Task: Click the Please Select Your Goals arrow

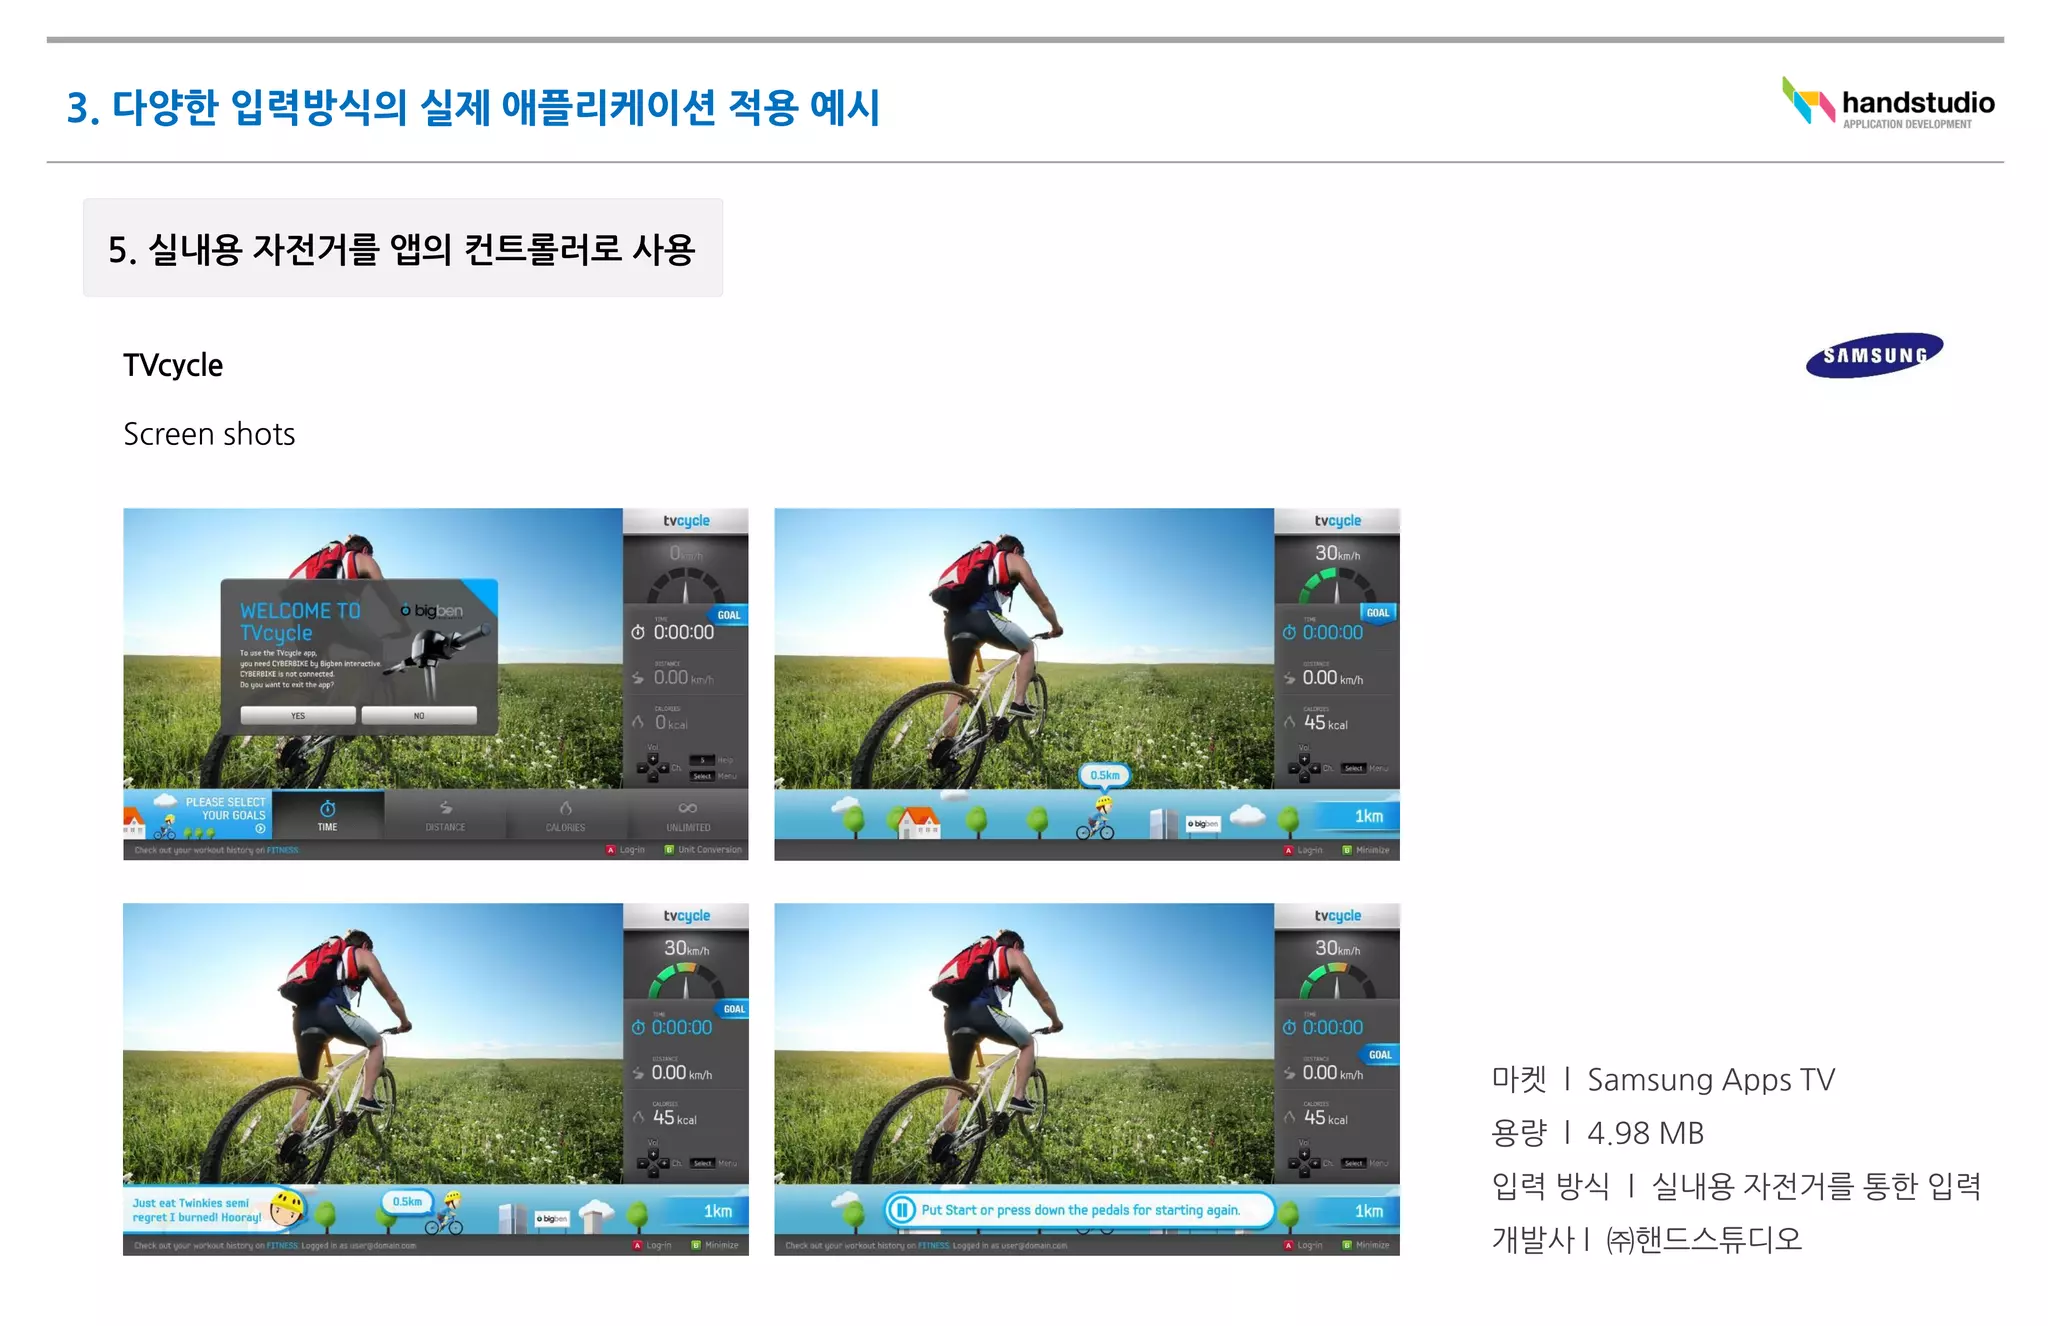Action: [260, 828]
